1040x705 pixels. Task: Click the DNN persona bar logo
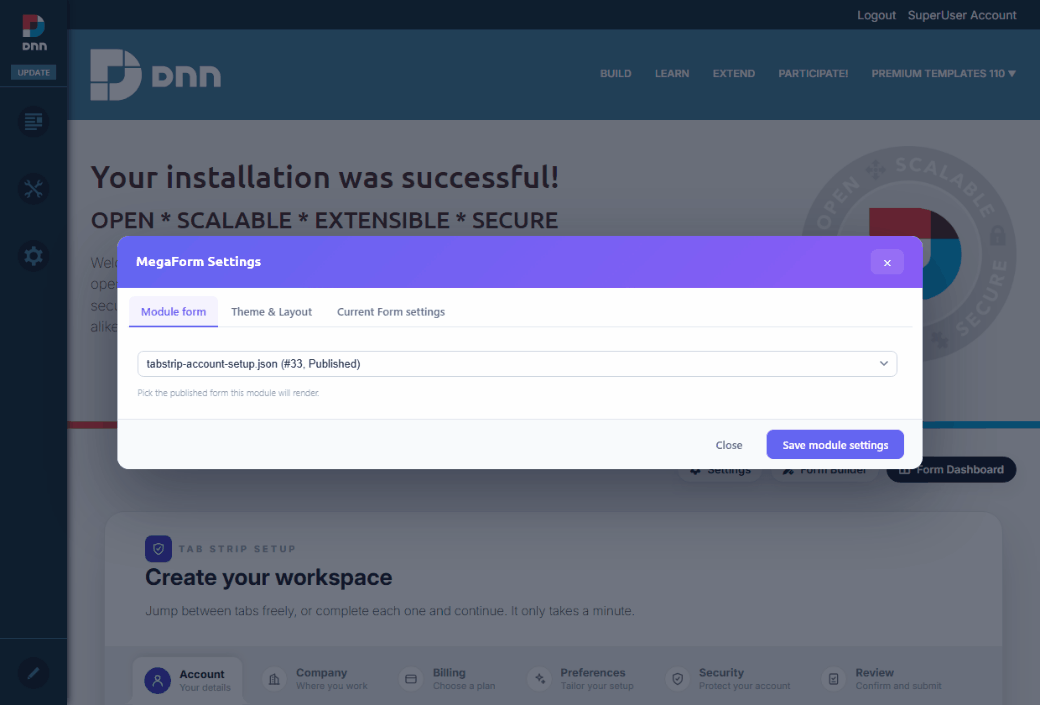pos(34,32)
